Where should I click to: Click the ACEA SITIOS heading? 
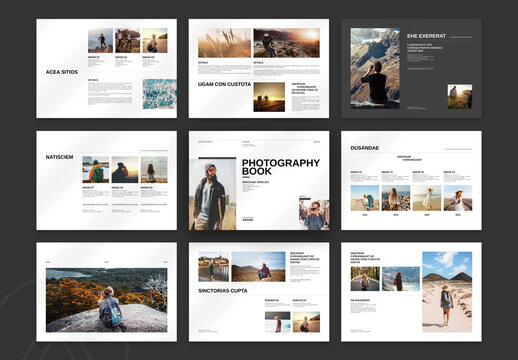click(62, 72)
